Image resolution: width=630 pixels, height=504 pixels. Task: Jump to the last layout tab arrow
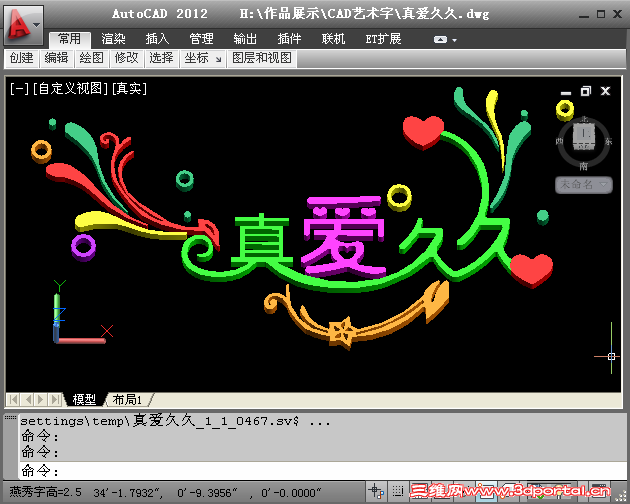click(x=55, y=400)
